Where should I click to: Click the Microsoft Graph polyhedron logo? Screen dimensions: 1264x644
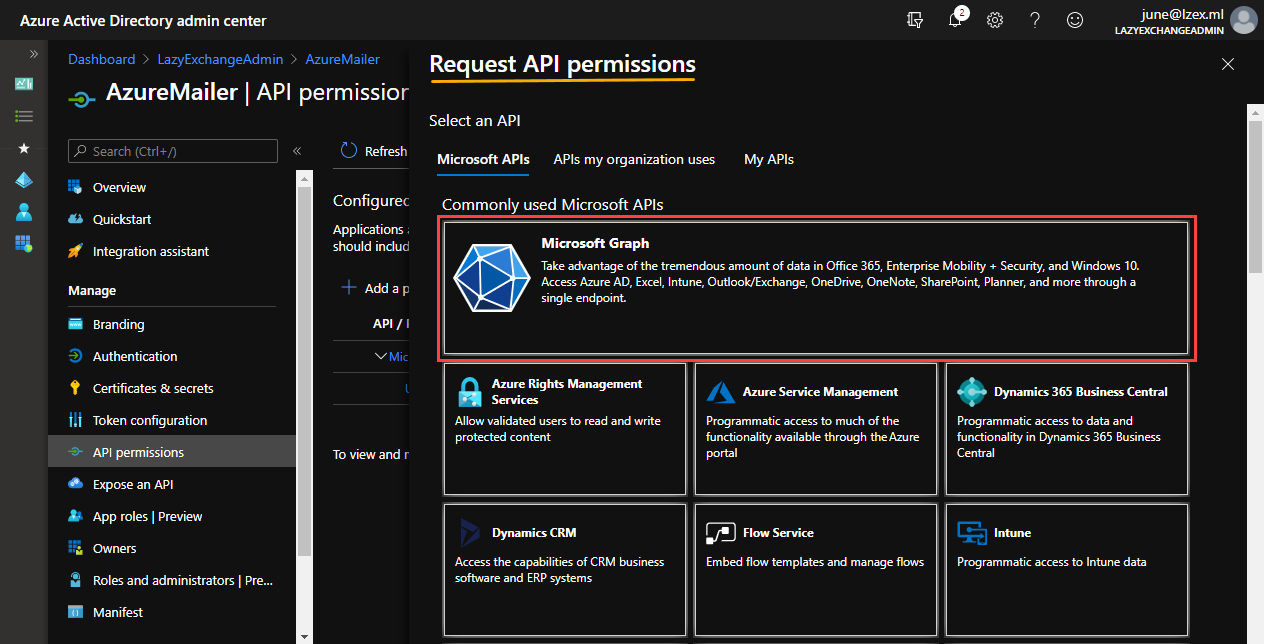(491, 277)
